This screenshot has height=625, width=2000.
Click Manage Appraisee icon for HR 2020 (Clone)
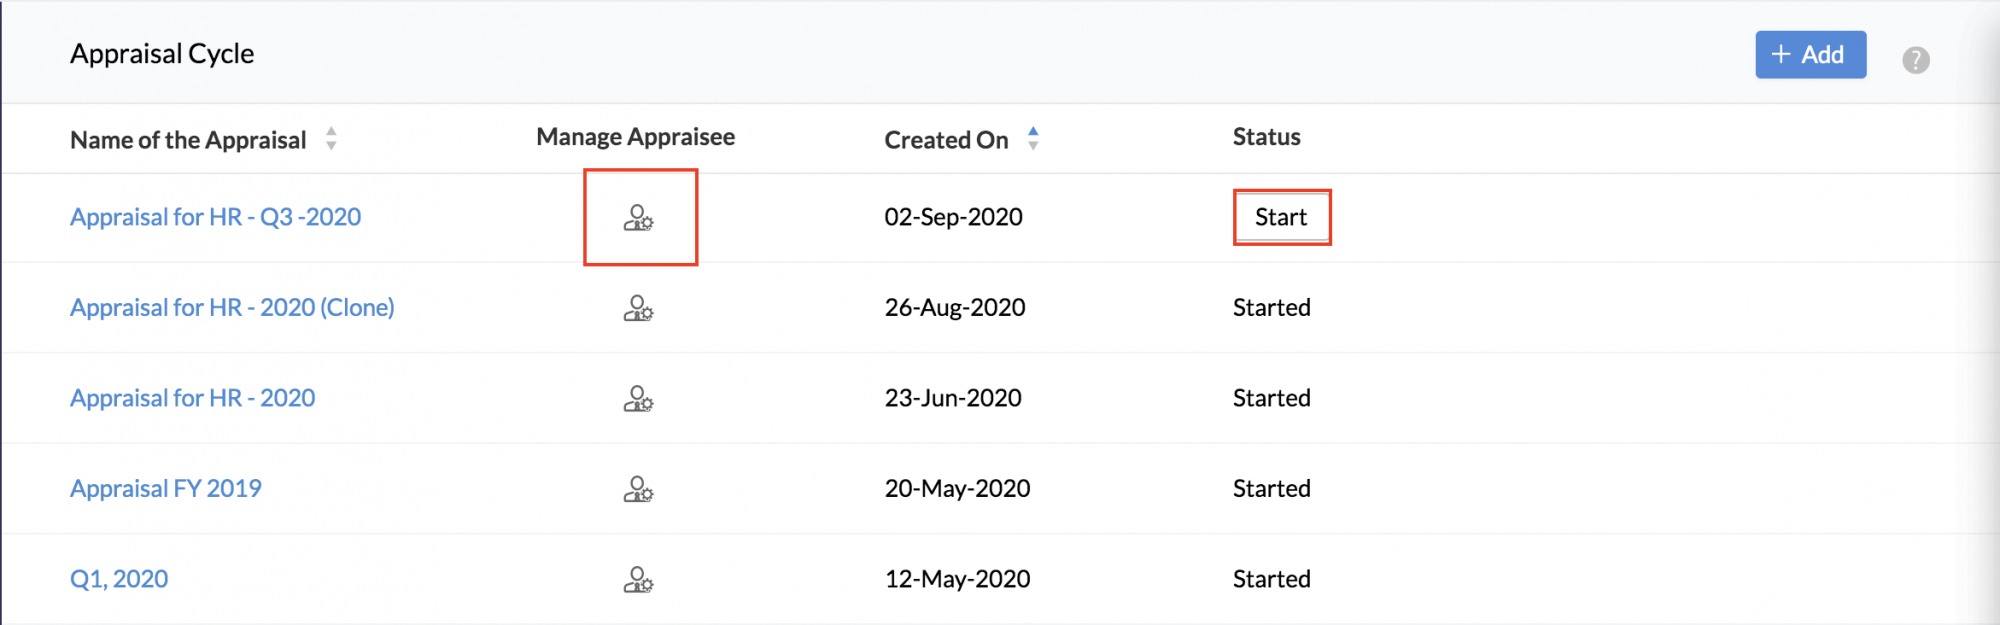(638, 308)
